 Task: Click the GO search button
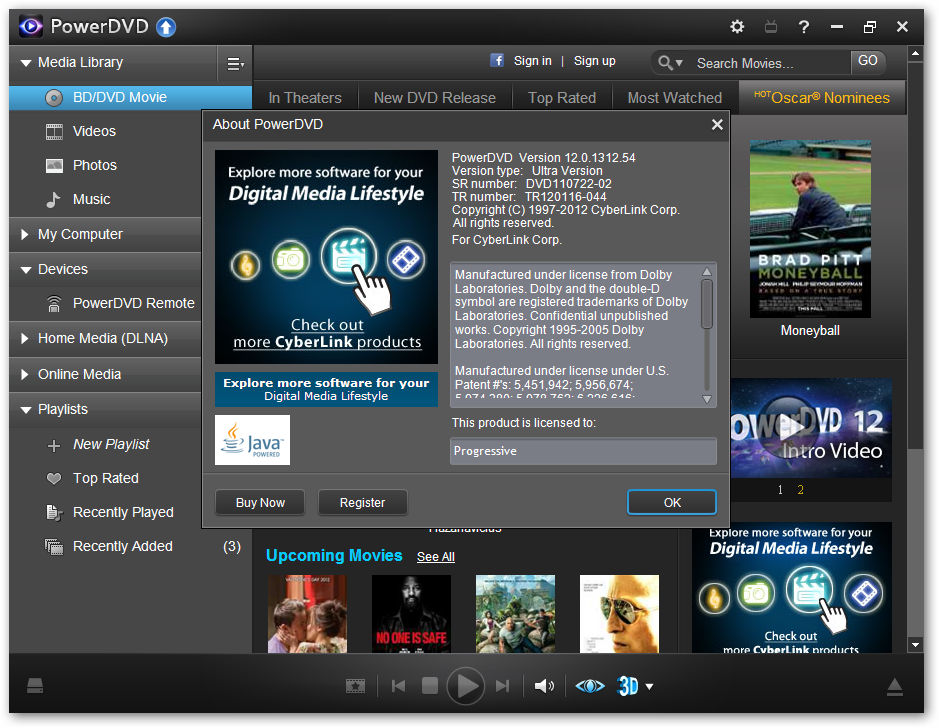click(867, 61)
